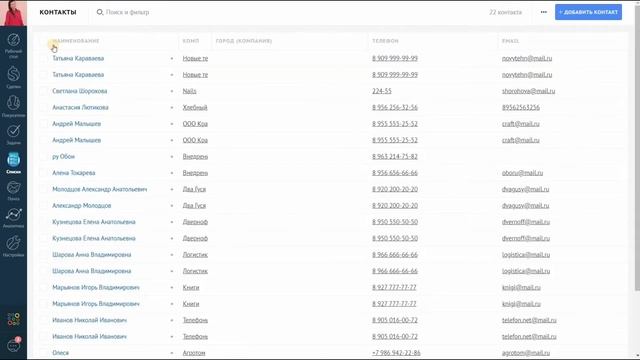This screenshot has height=360, width=640.
Task: Check the Светлана Шорохова row checkbox
Action: click(44, 91)
